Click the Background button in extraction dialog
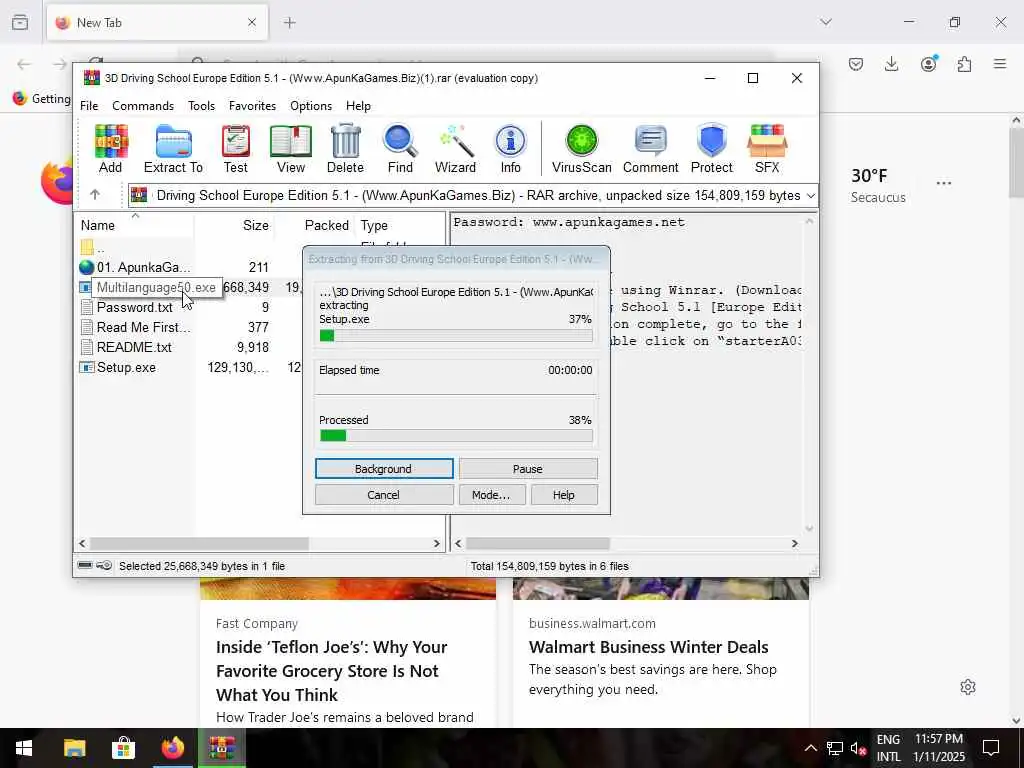The height and width of the screenshot is (768, 1024). click(384, 469)
